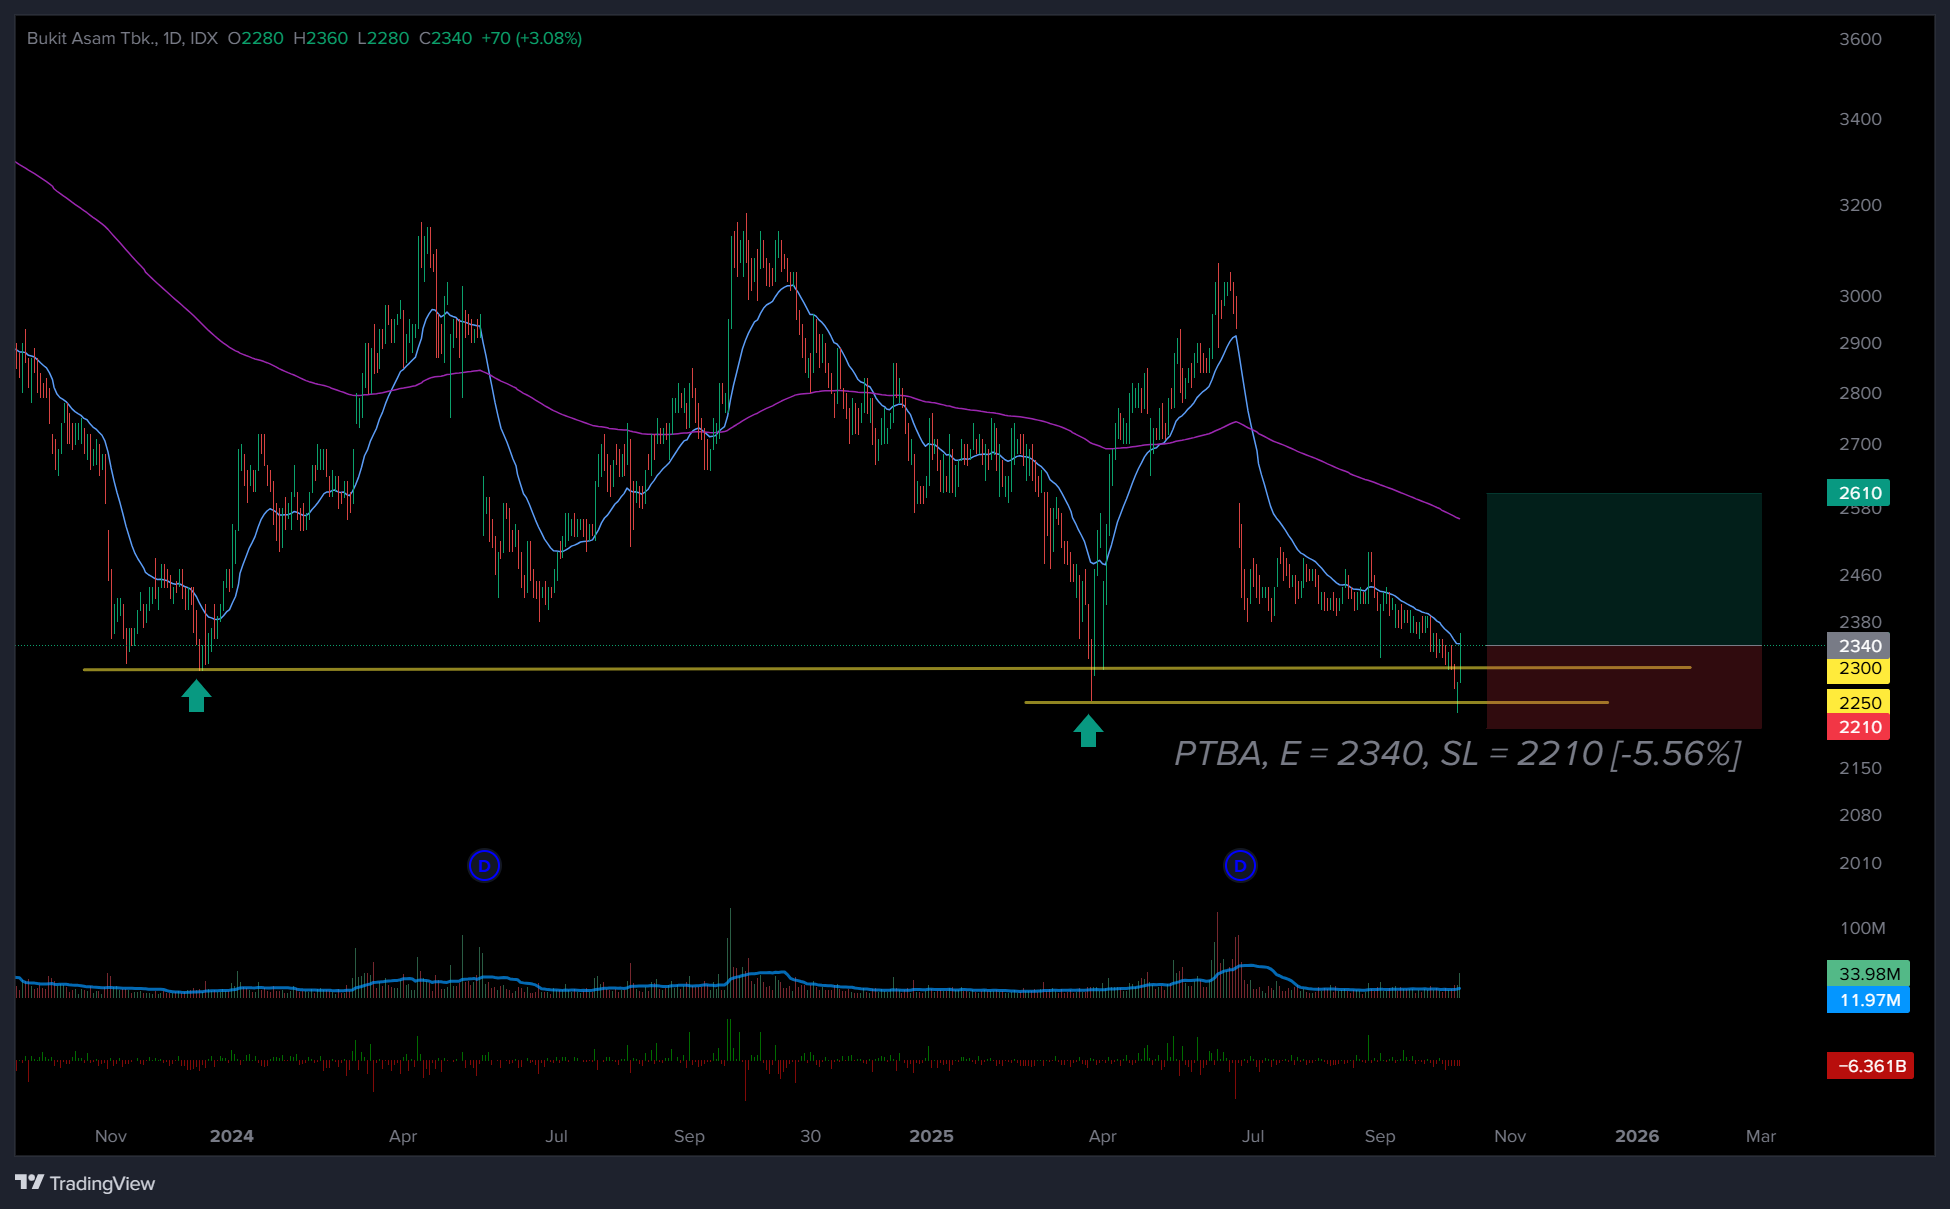This screenshot has height=1209, width=1950.
Task: Click the 33.98M volume label
Action: pyautogui.click(x=1867, y=973)
